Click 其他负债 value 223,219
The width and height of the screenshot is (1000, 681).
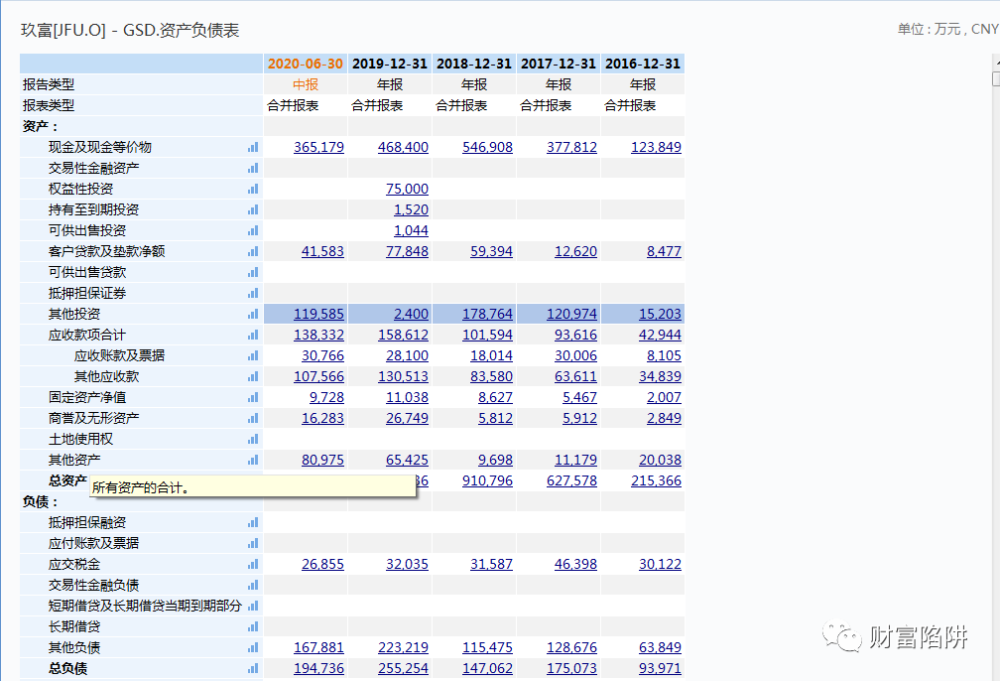click(403, 648)
